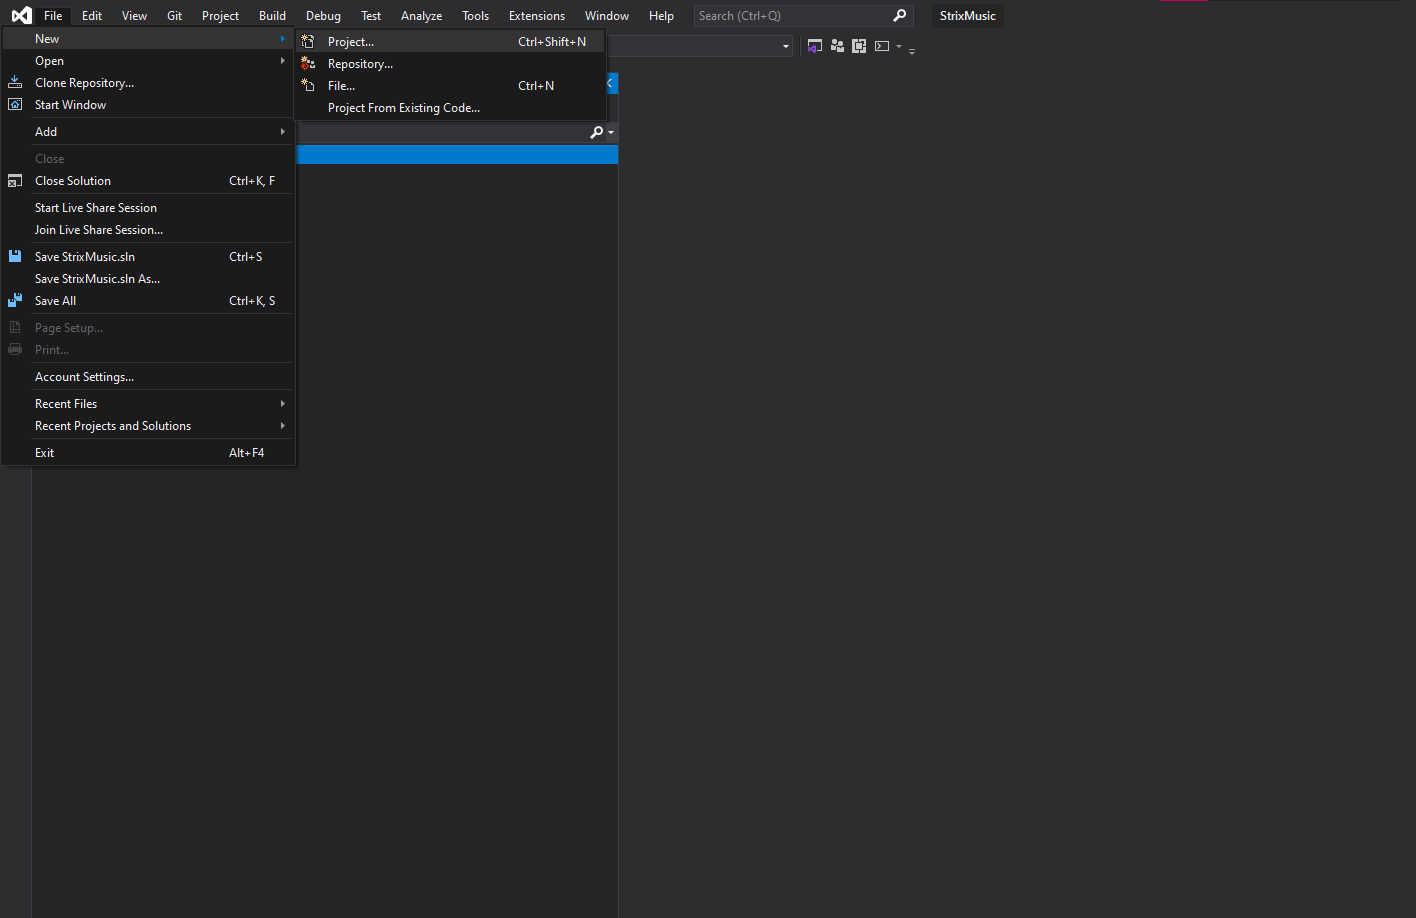Open Start Window from File menu
Viewport: 1416px width, 918px height.
pos(70,105)
